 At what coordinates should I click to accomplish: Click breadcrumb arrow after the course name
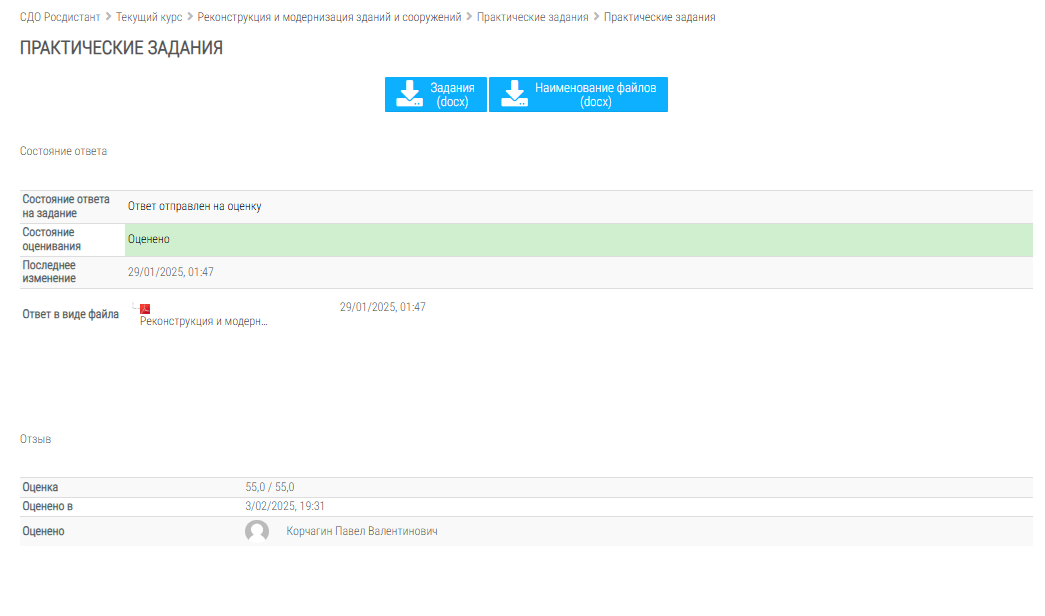469,17
